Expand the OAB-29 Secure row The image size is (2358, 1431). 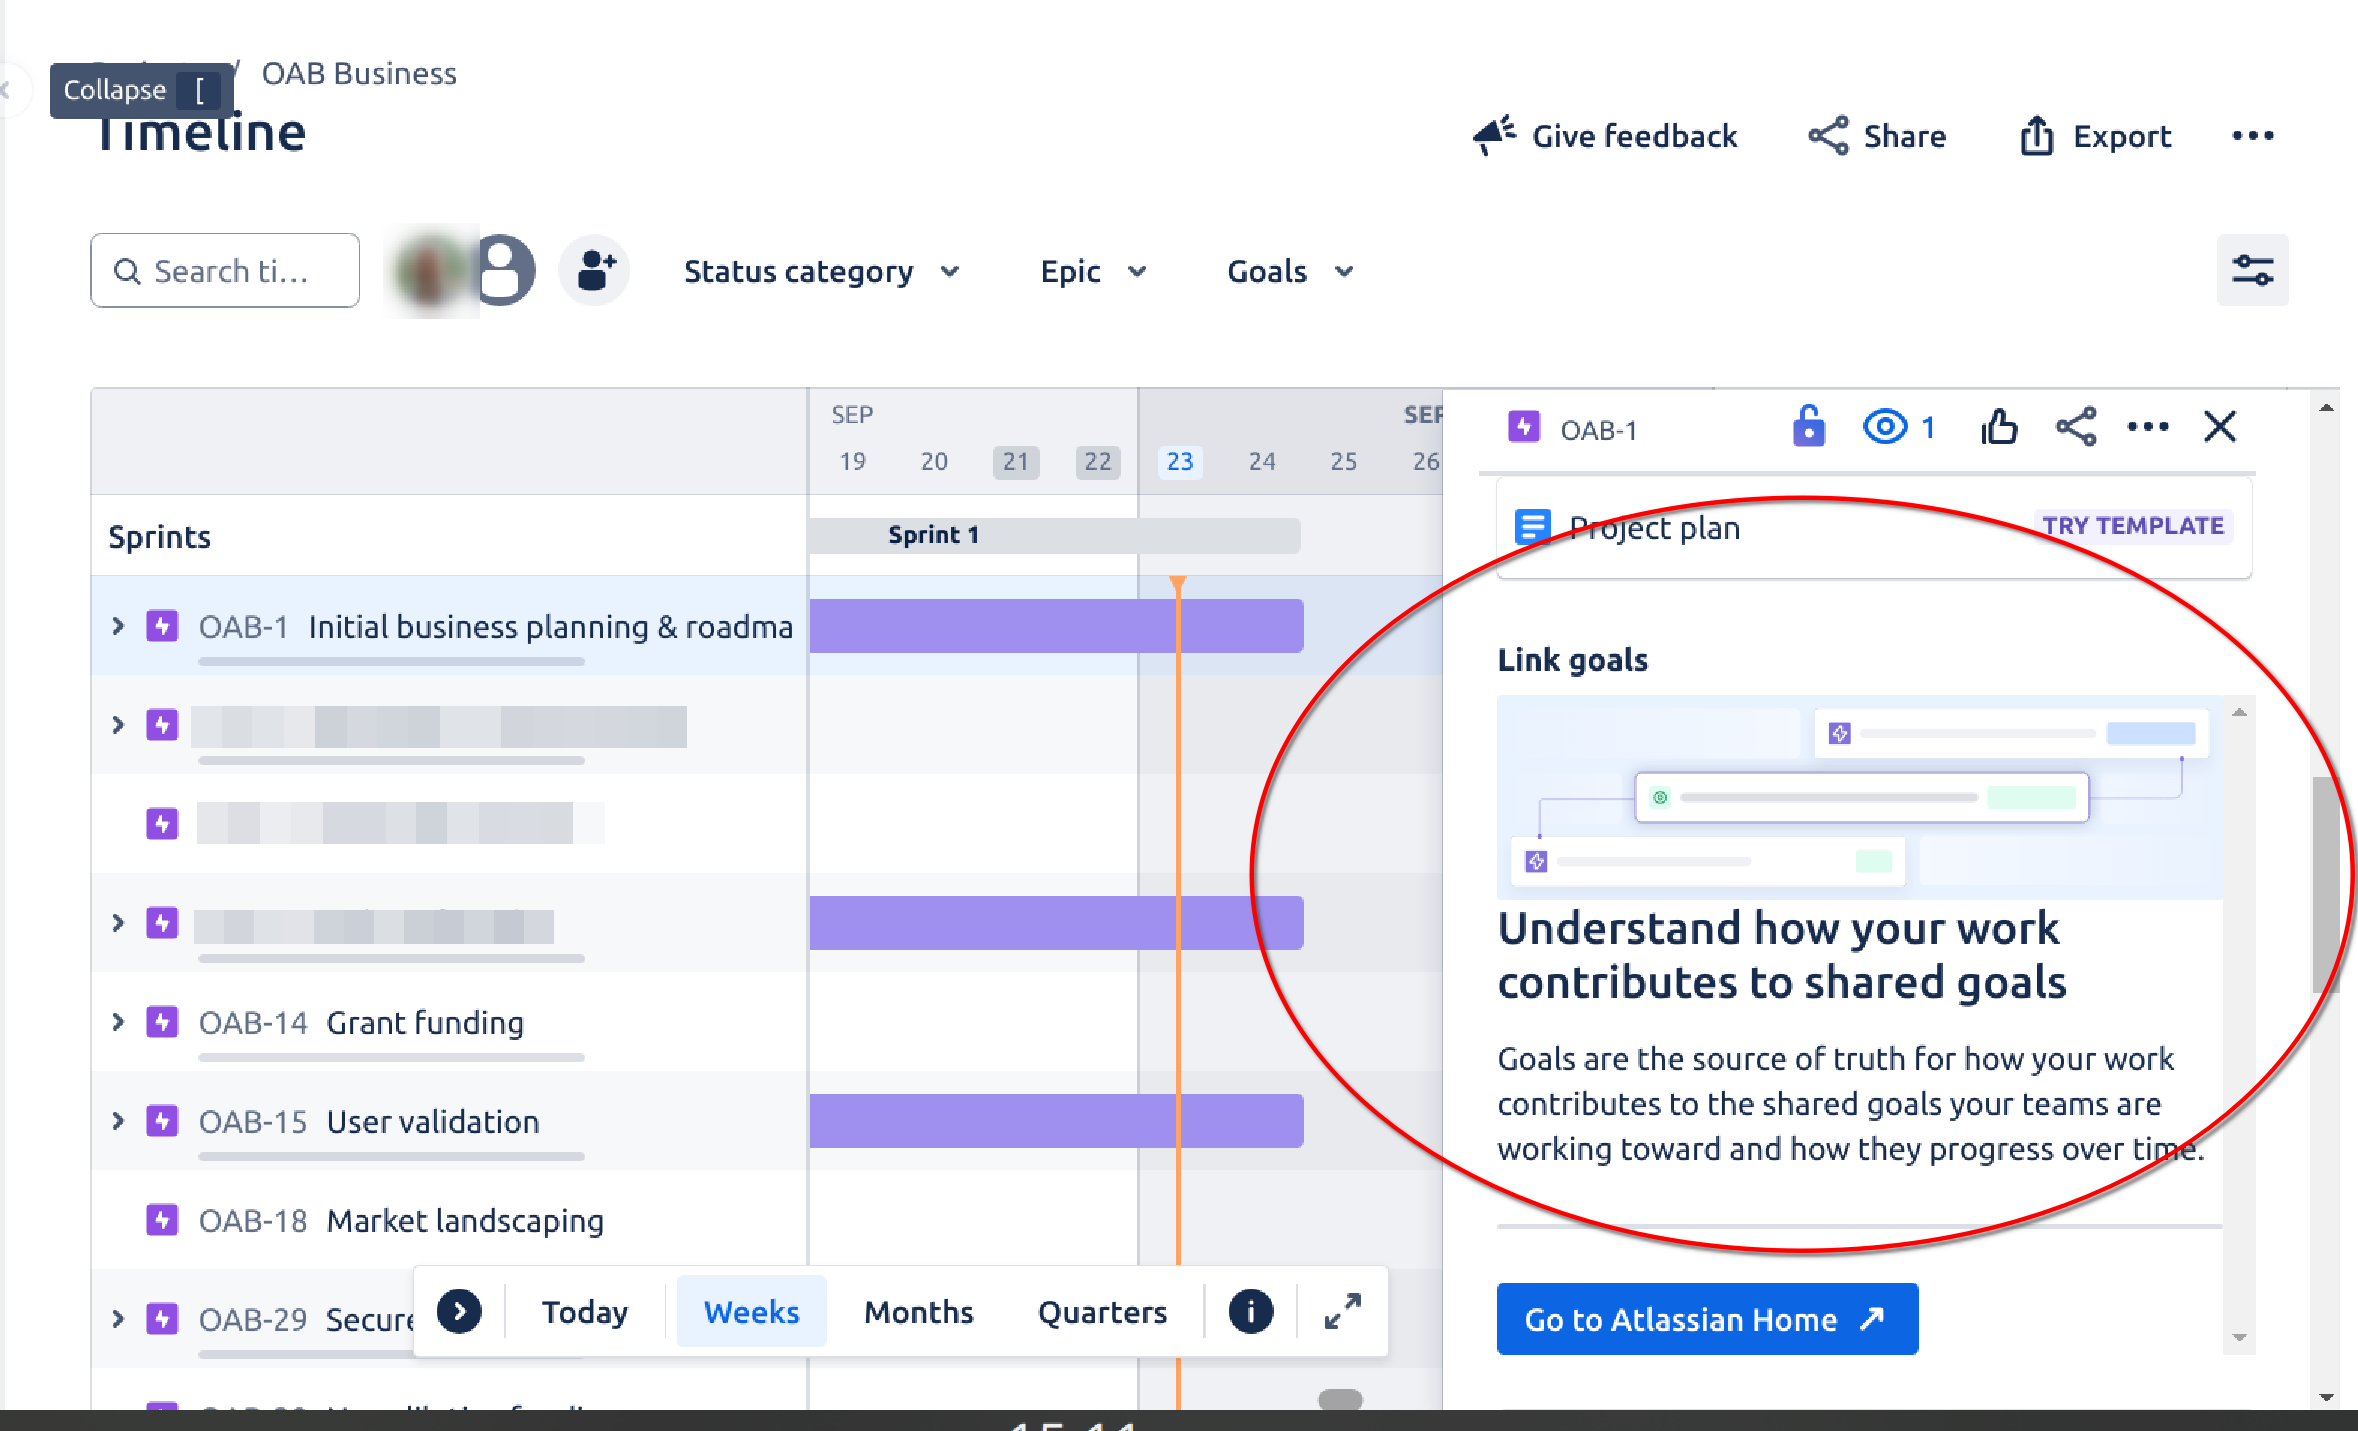(118, 1319)
